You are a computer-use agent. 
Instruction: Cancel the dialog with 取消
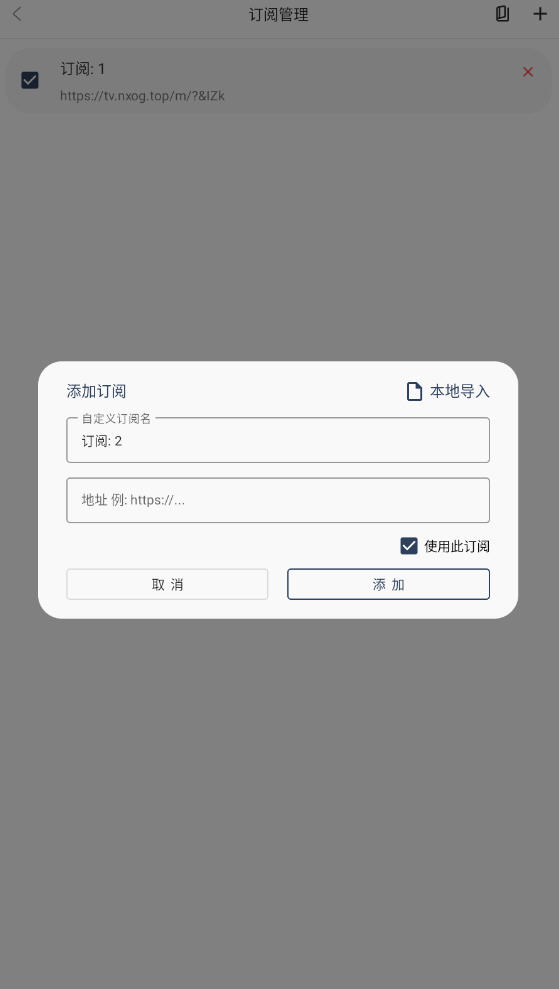point(167,584)
